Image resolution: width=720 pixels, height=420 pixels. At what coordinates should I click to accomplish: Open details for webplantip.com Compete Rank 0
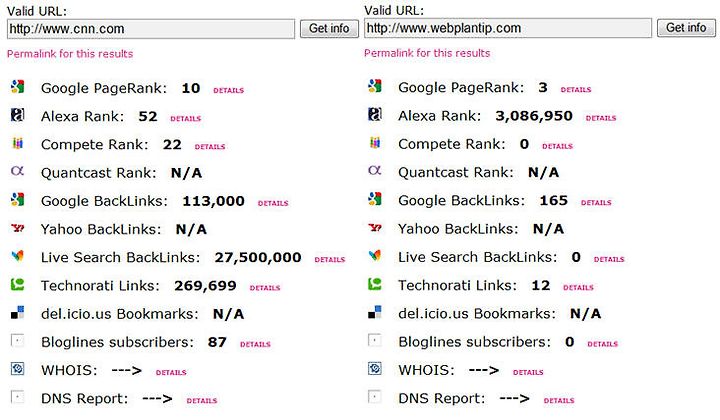pos(557,146)
